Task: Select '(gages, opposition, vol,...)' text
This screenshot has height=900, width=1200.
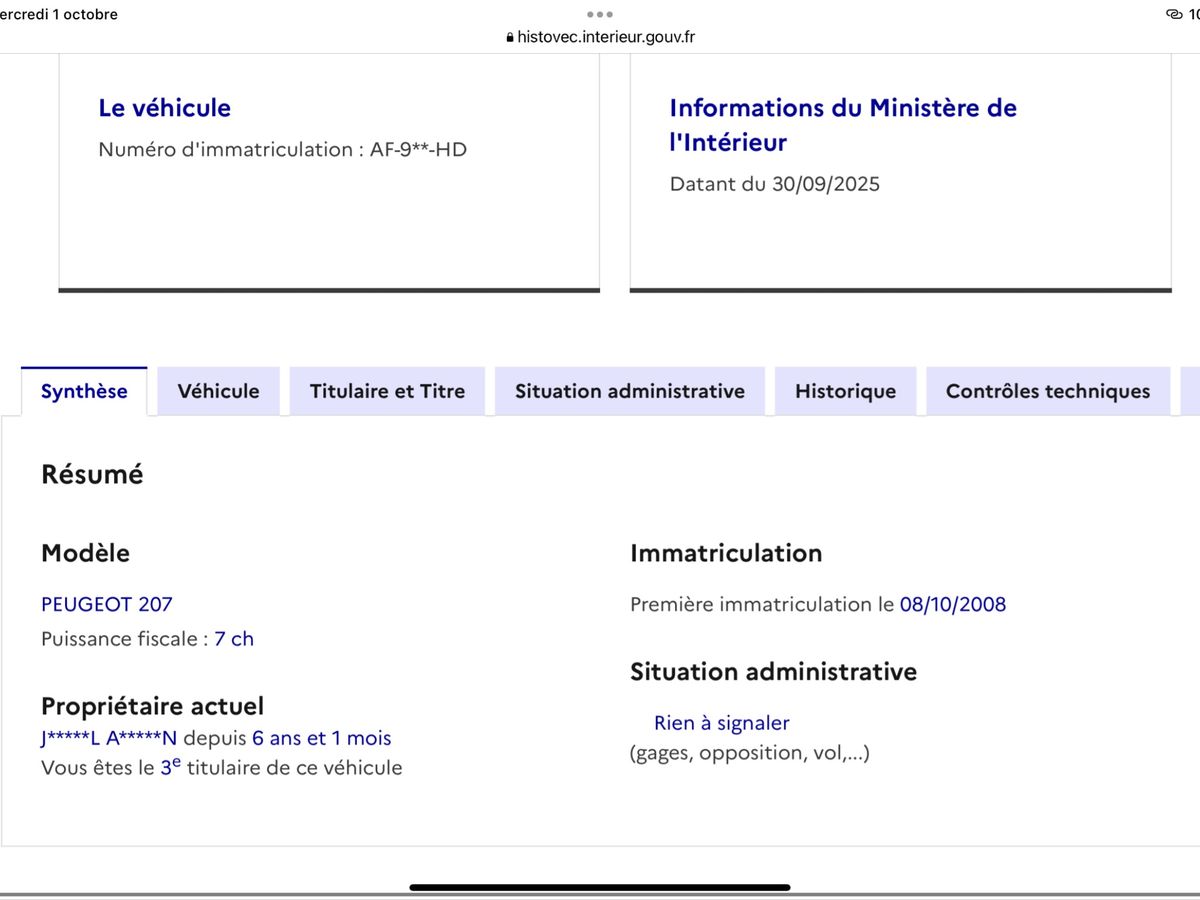Action: click(750, 753)
